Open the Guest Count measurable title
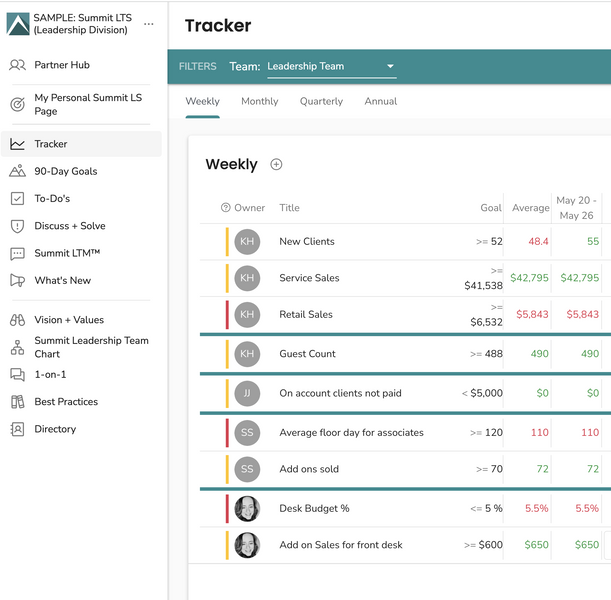Viewport: 611px width, 600px height. [307, 354]
